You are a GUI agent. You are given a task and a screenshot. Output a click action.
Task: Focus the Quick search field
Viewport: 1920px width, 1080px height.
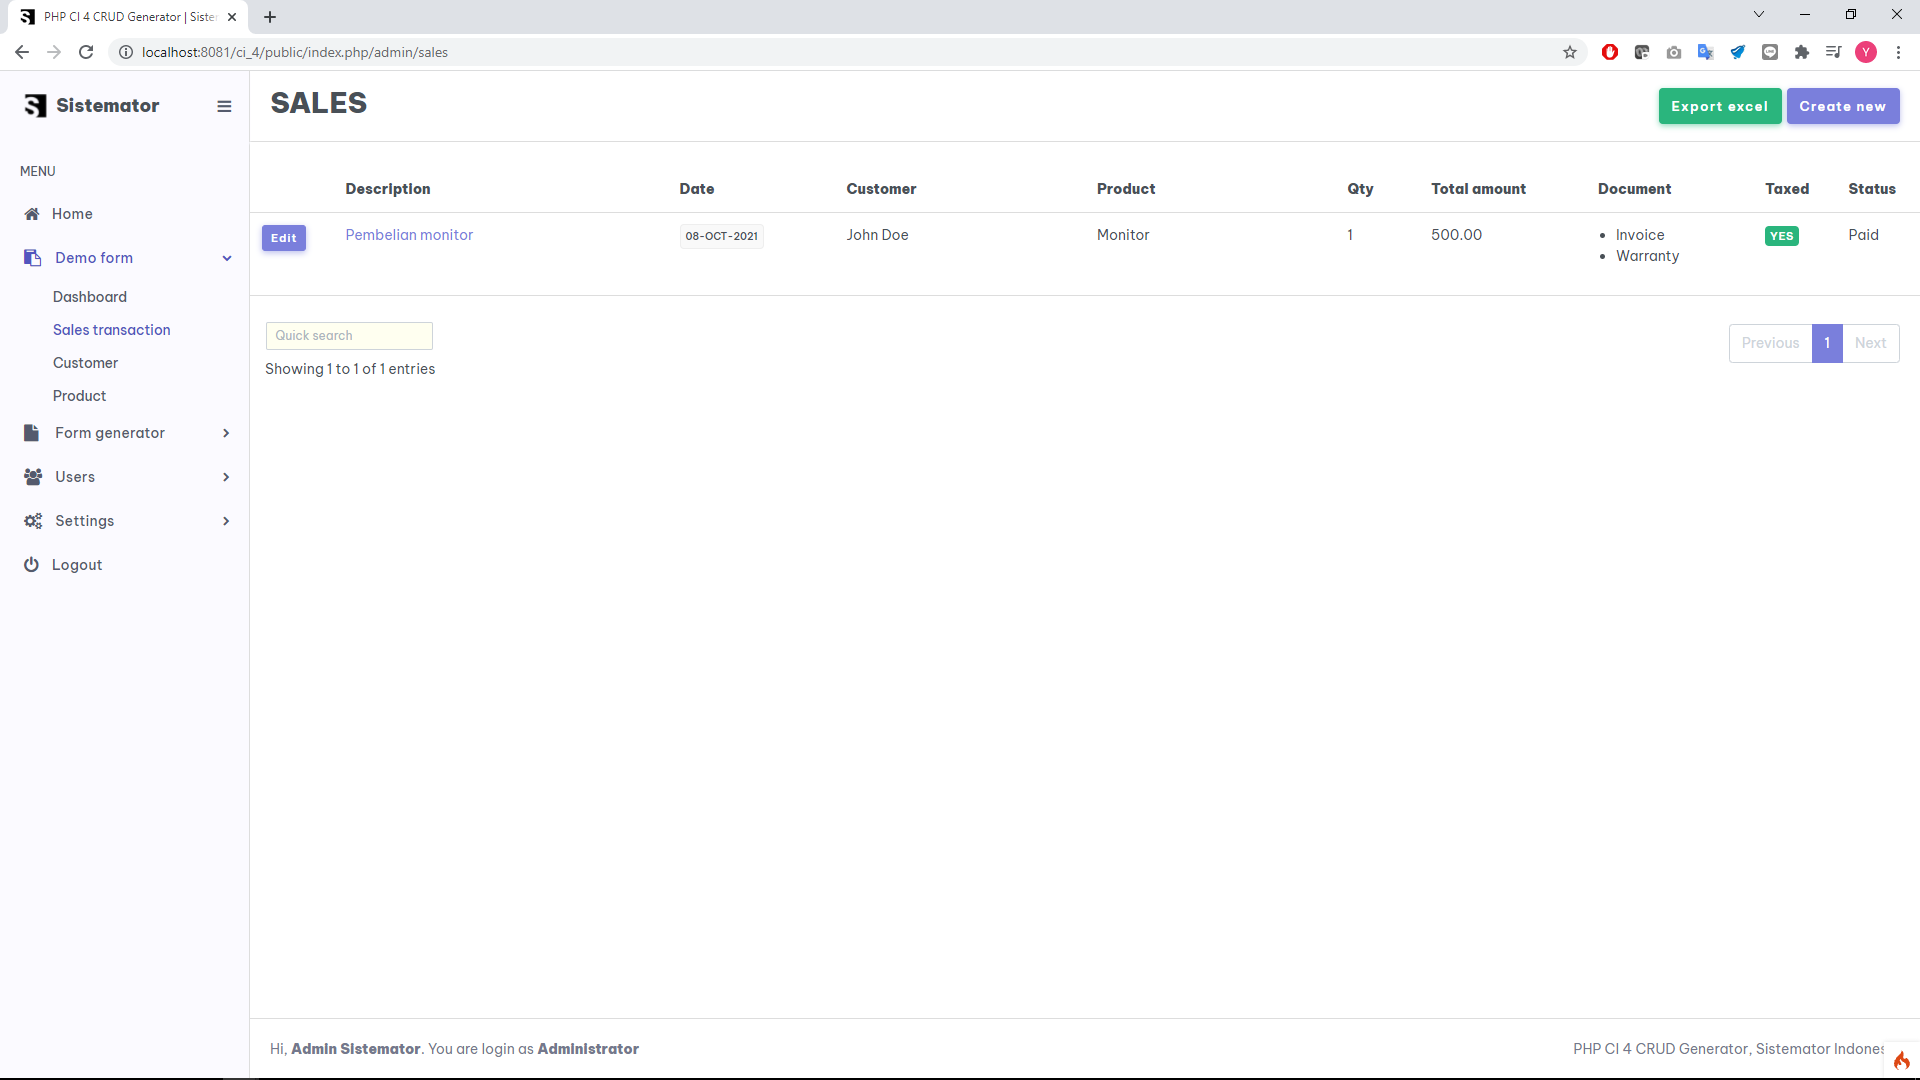pyautogui.click(x=349, y=336)
